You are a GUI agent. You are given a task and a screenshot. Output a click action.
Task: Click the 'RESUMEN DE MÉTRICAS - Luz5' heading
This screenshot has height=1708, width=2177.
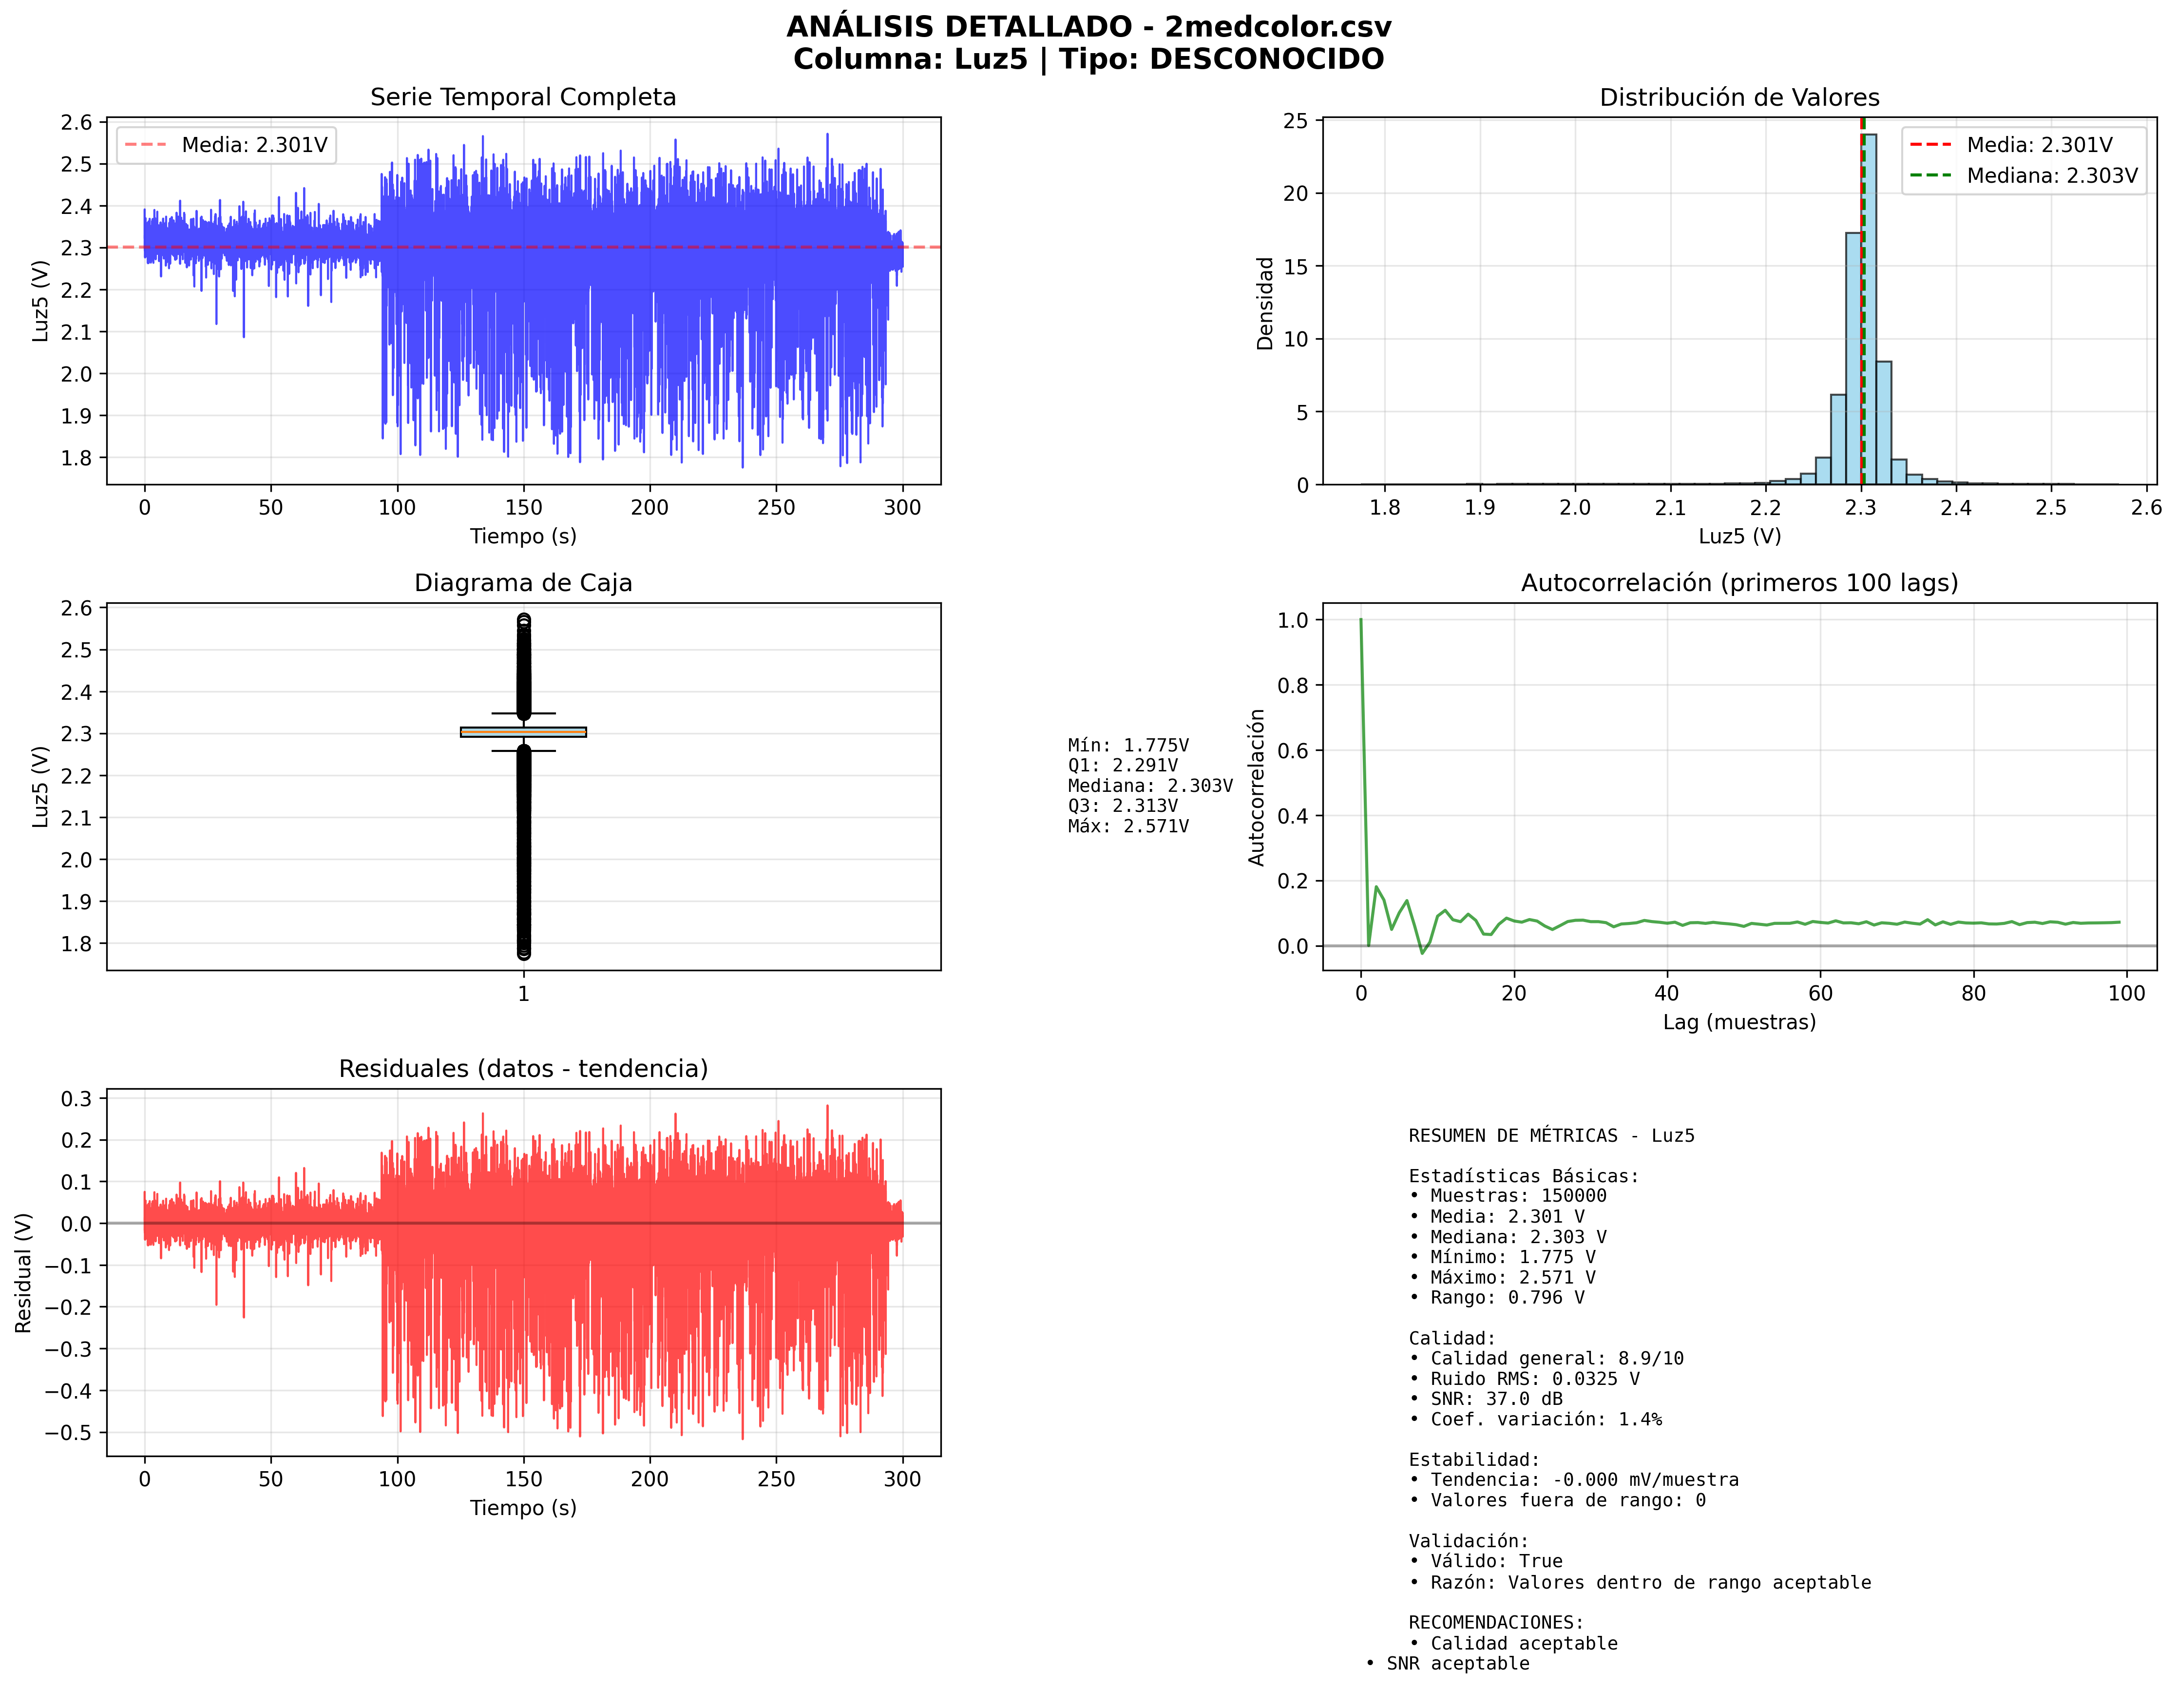point(1551,1136)
